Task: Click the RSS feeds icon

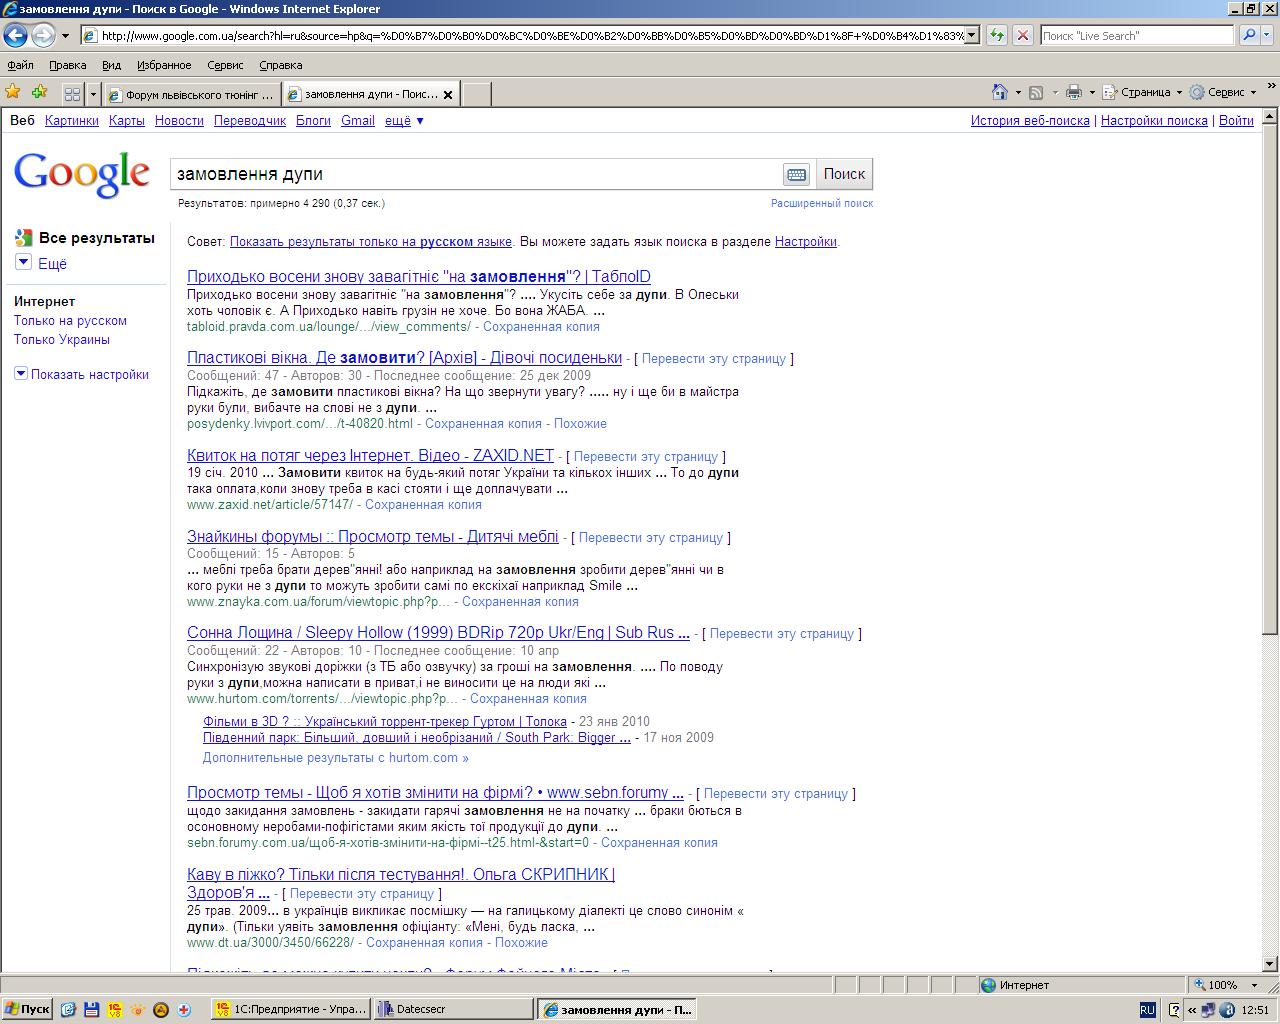Action: pos(1036,92)
